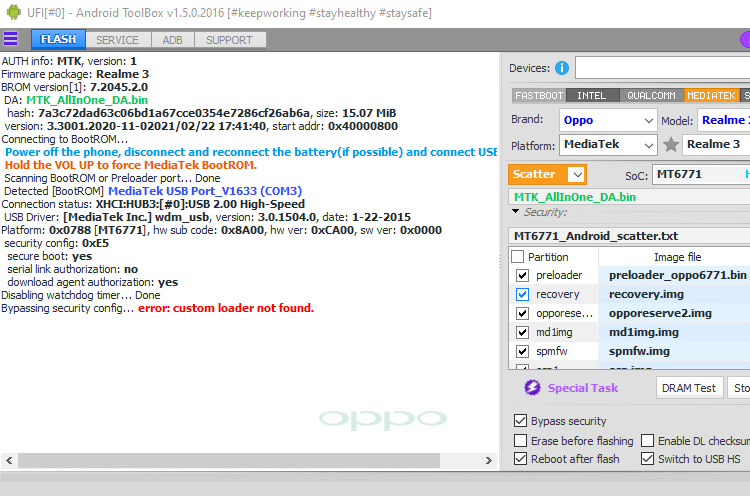Click MediaTek USB Port_V1633 (COM3) log text
Screen dimensions: 750x496
tap(205, 191)
